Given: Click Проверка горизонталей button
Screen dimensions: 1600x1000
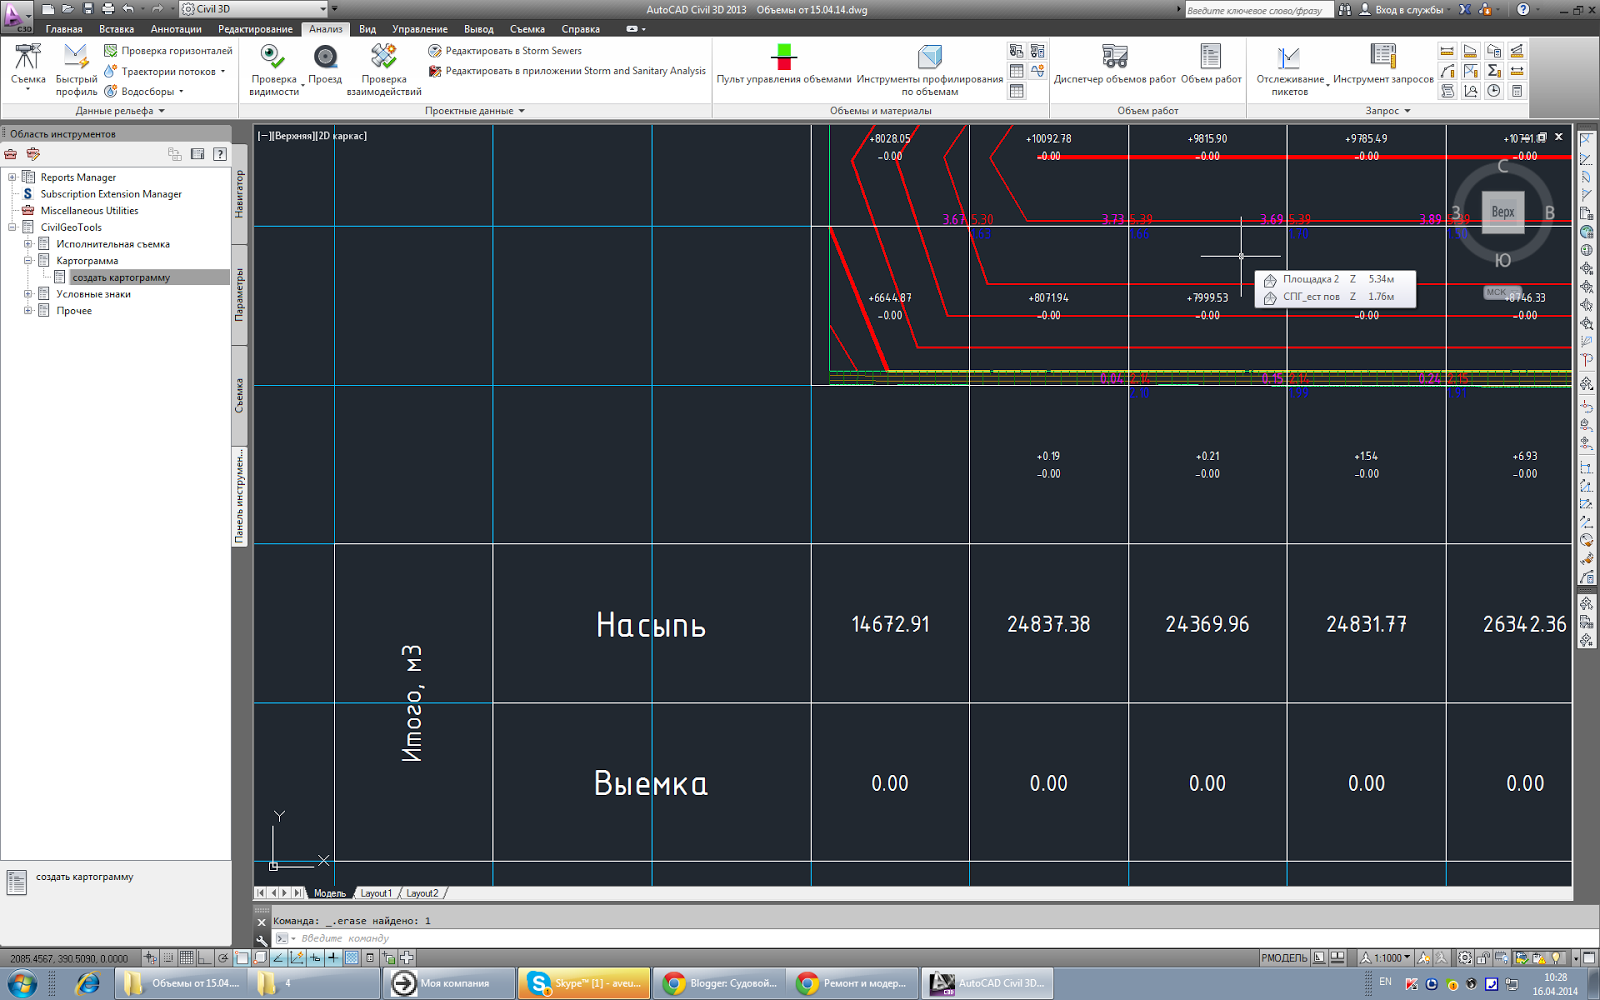Looking at the screenshot, I should [168, 51].
